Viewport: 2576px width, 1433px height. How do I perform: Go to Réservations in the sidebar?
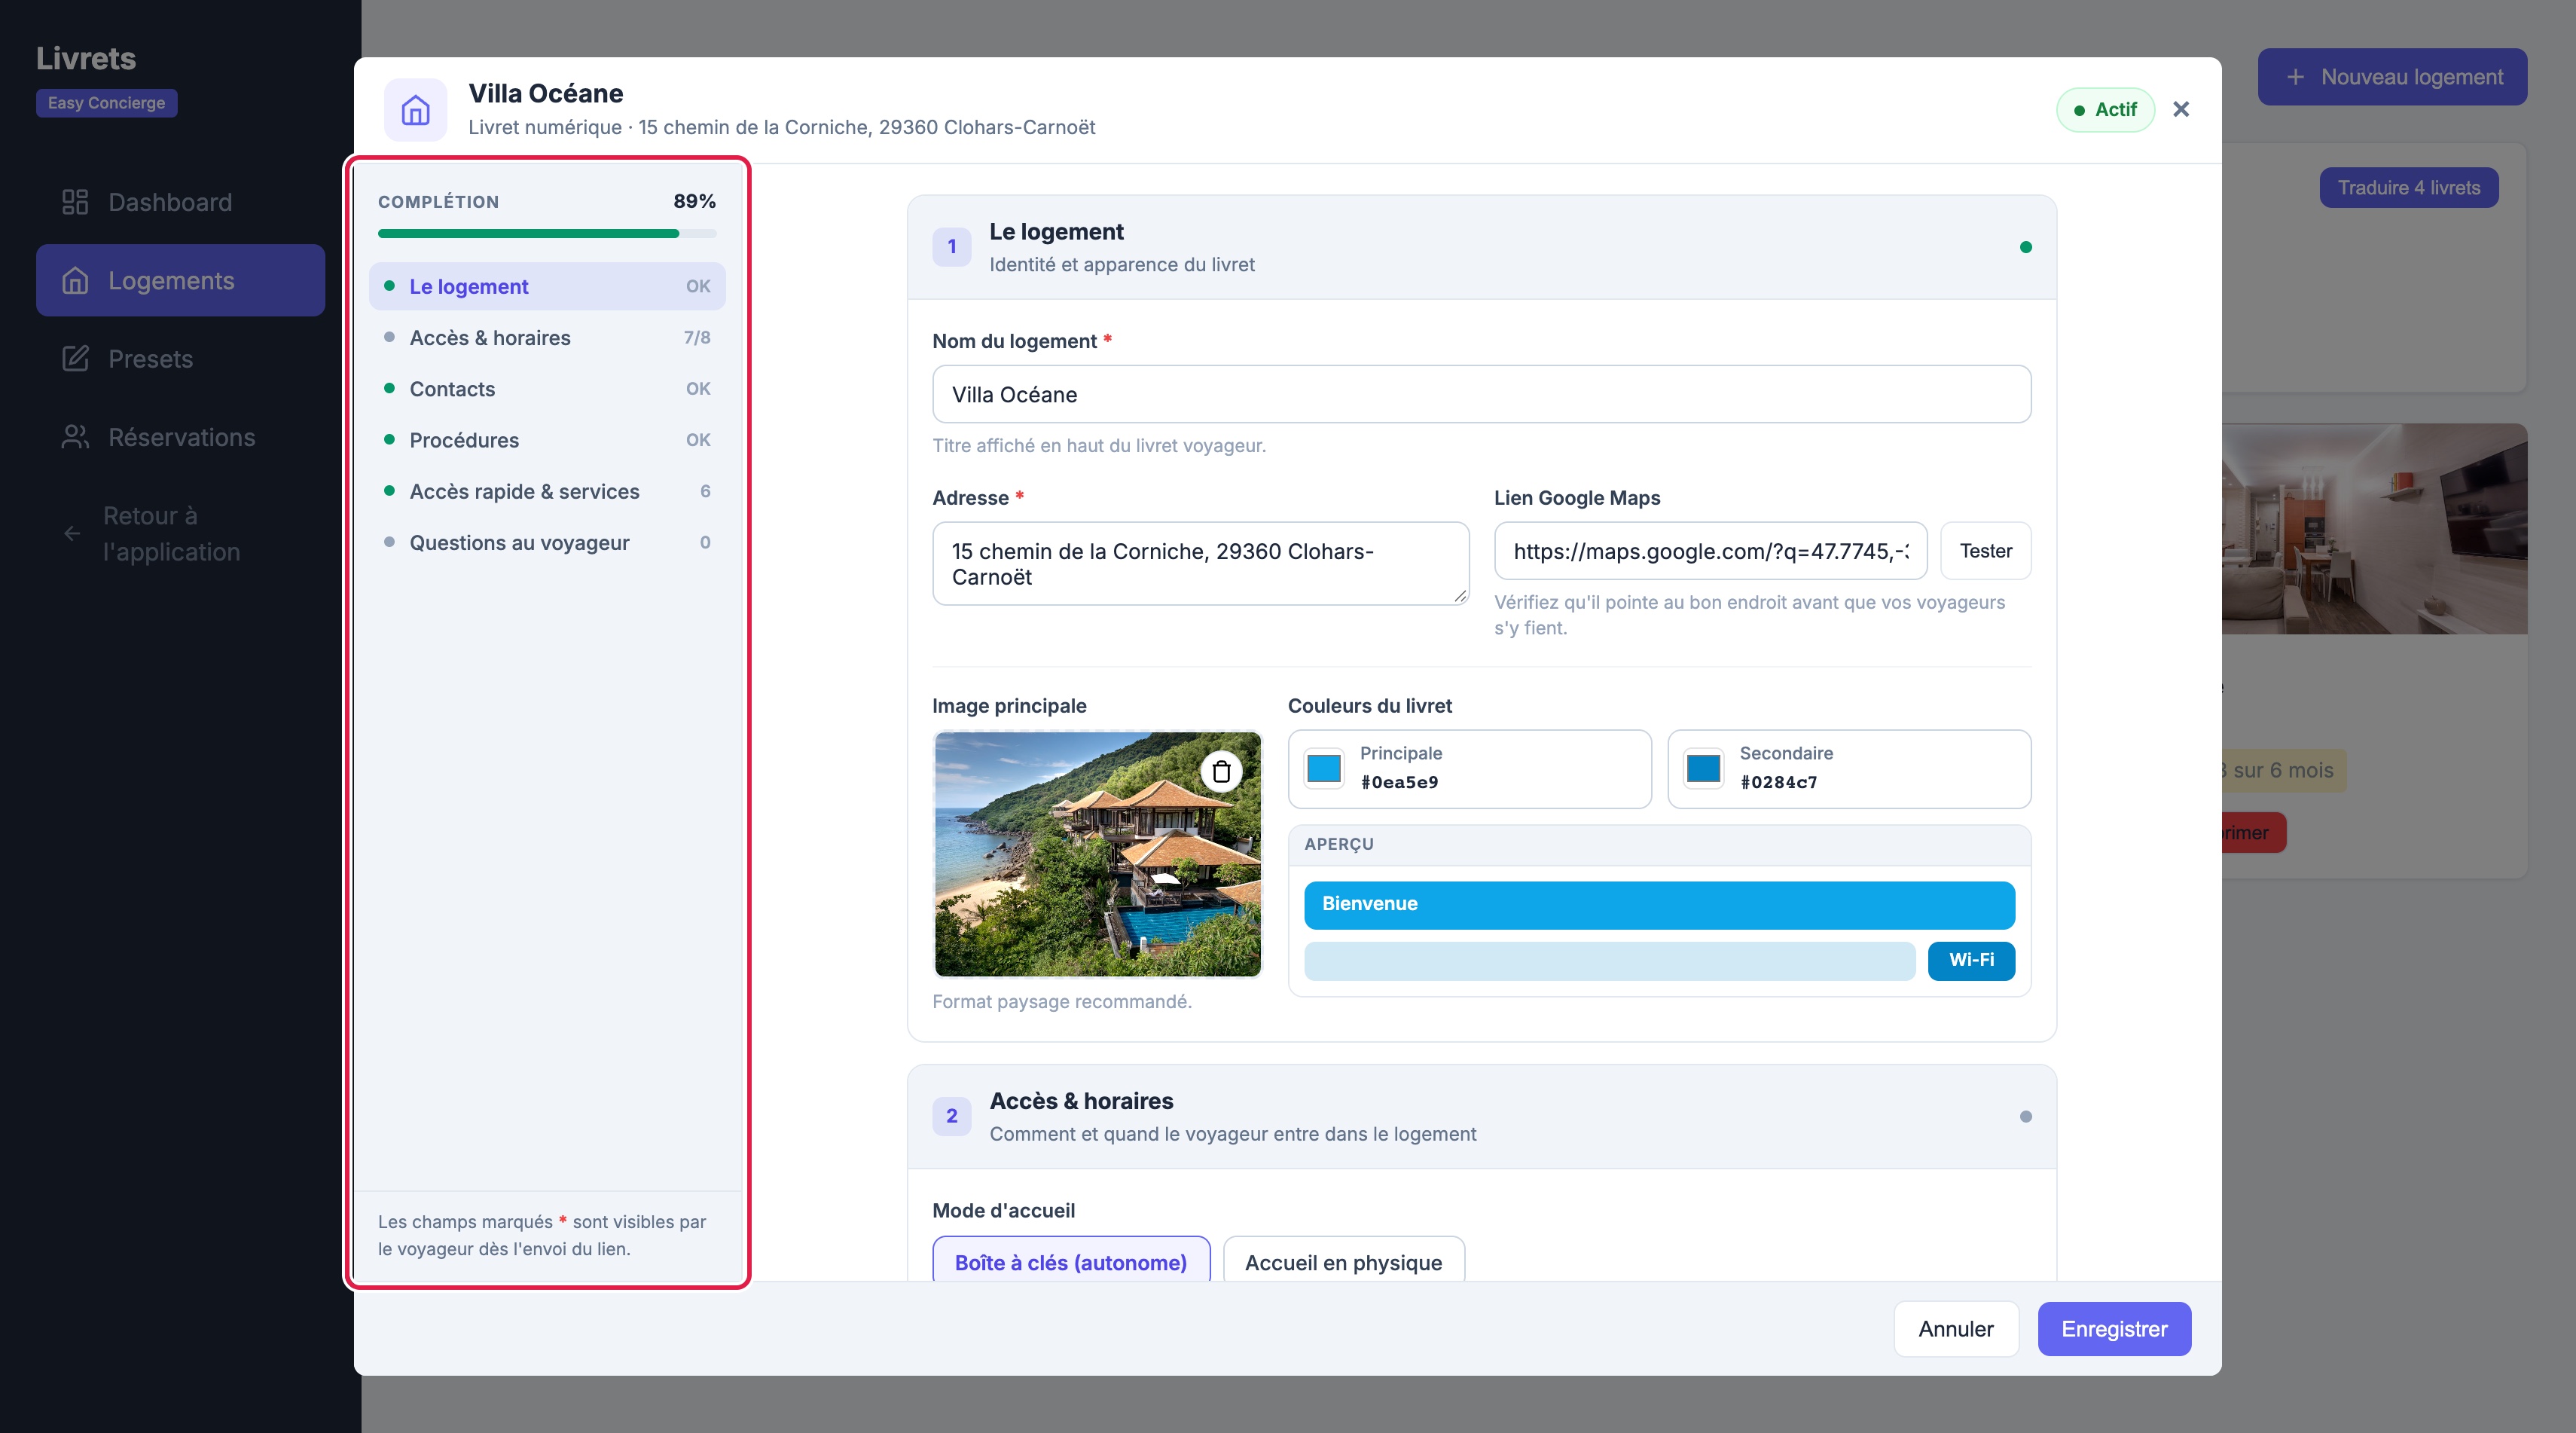click(180, 437)
